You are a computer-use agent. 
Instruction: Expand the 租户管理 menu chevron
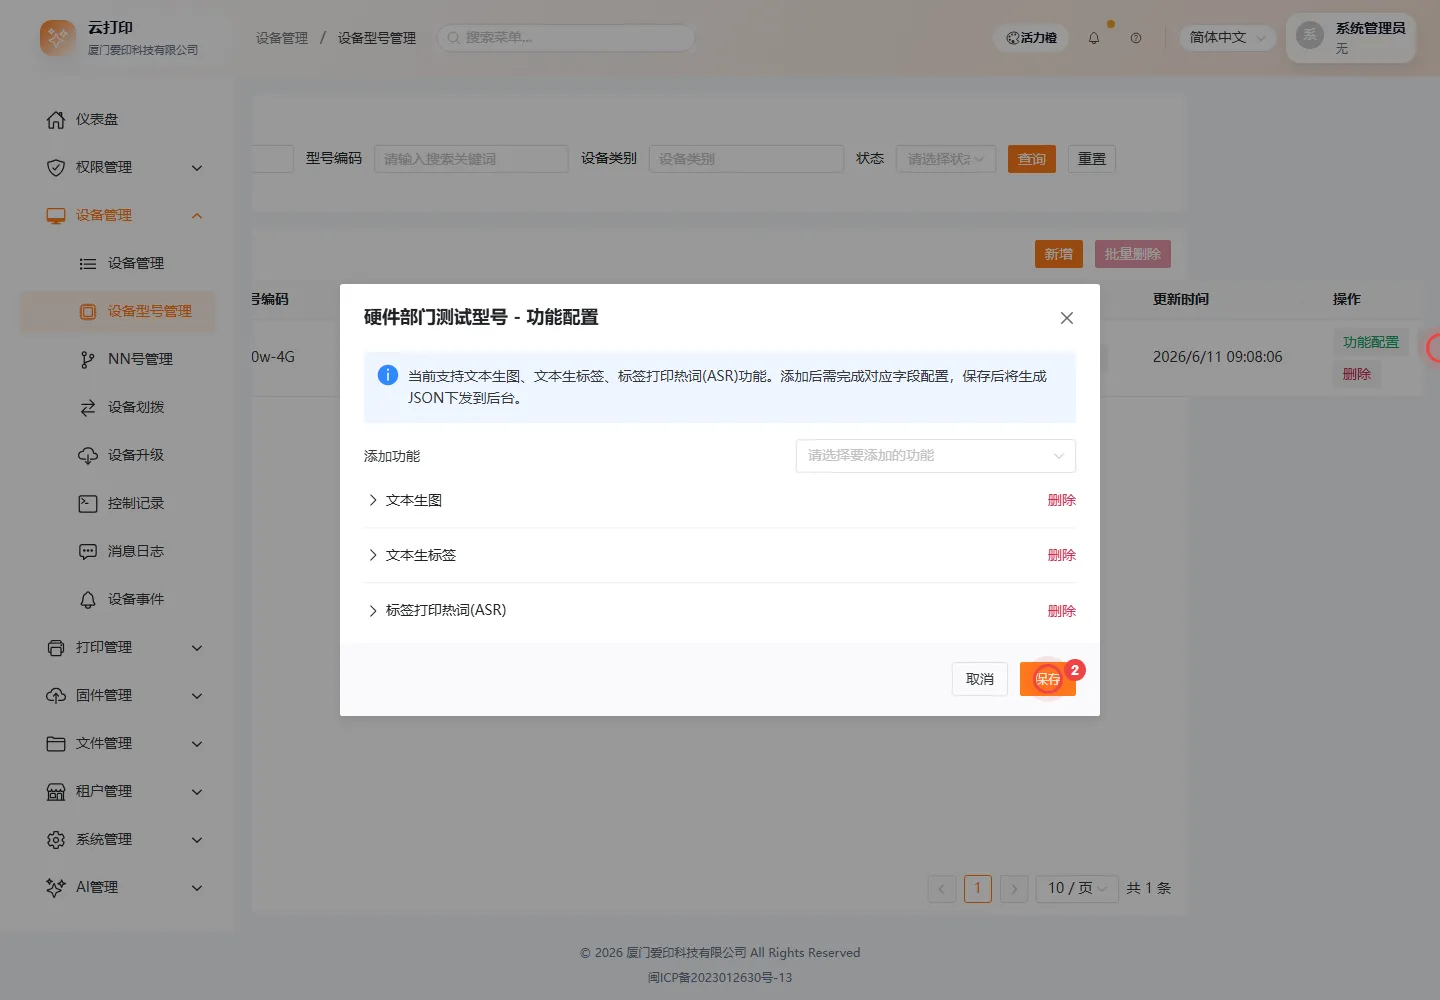[x=197, y=792]
